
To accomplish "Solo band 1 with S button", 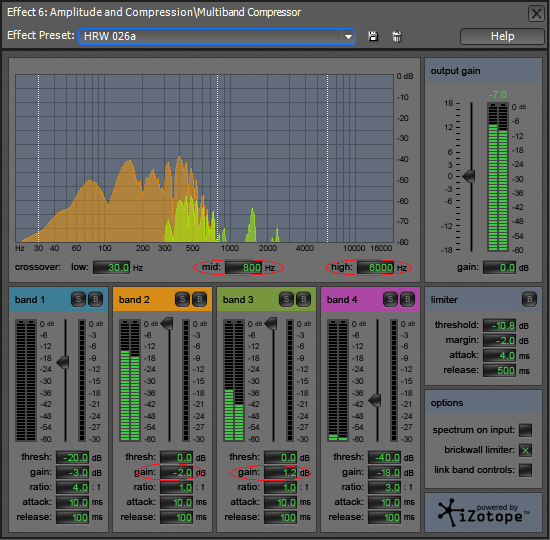I will pyautogui.click(x=78, y=299).
